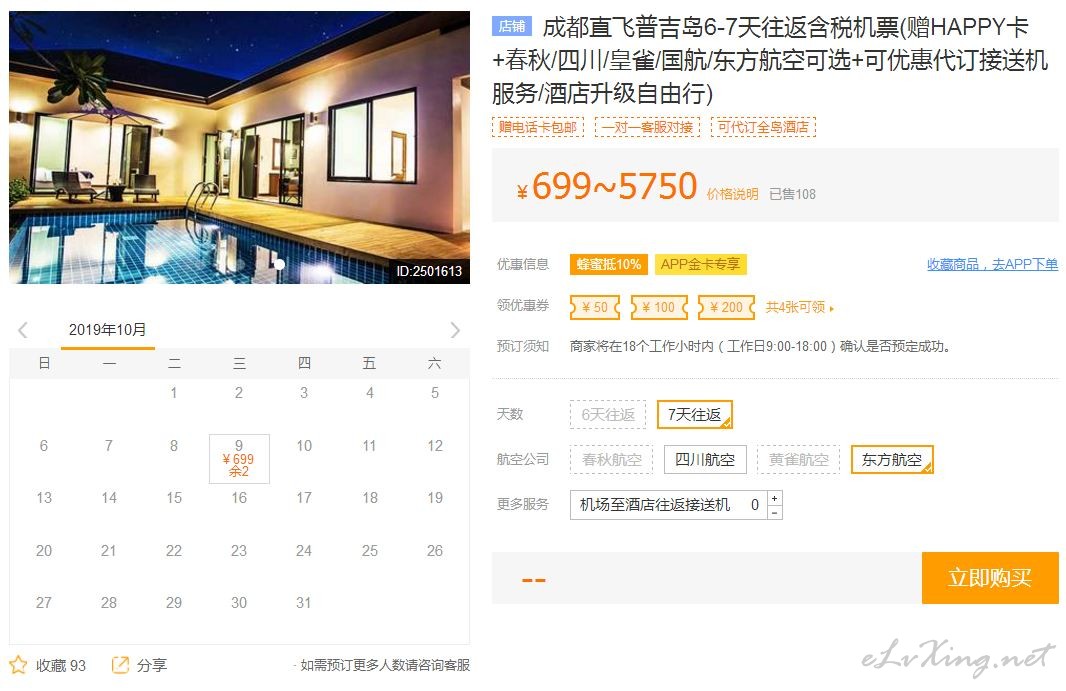Click the 店铺 shop badge
Viewport: 1066px width, 691px height.
click(x=511, y=26)
